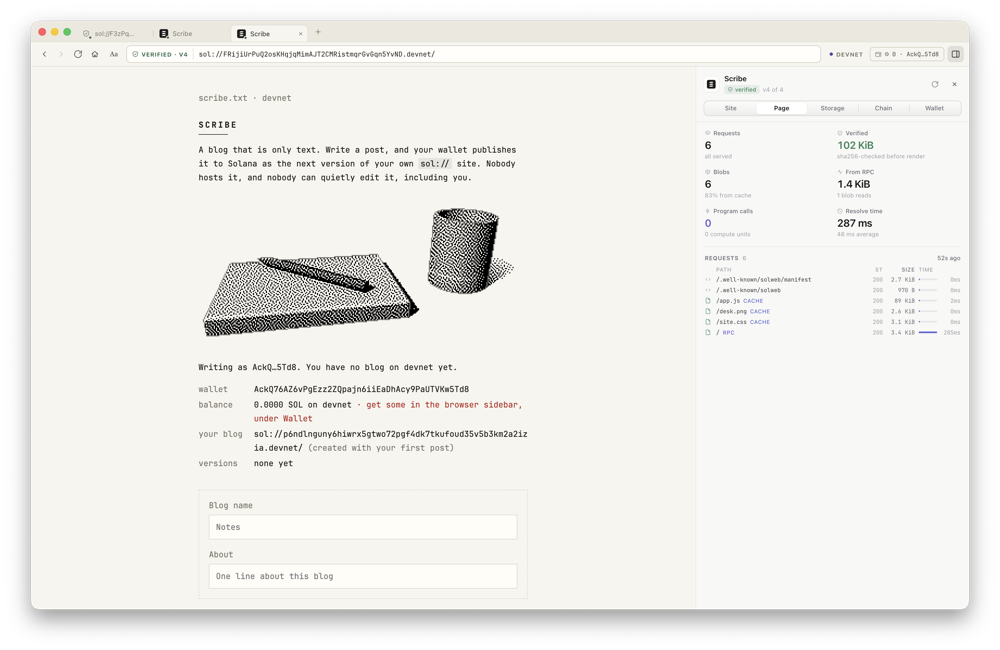The image size is (1000, 650).
Task: Click the CACHE tag next to /desk.png
Action: click(x=760, y=311)
